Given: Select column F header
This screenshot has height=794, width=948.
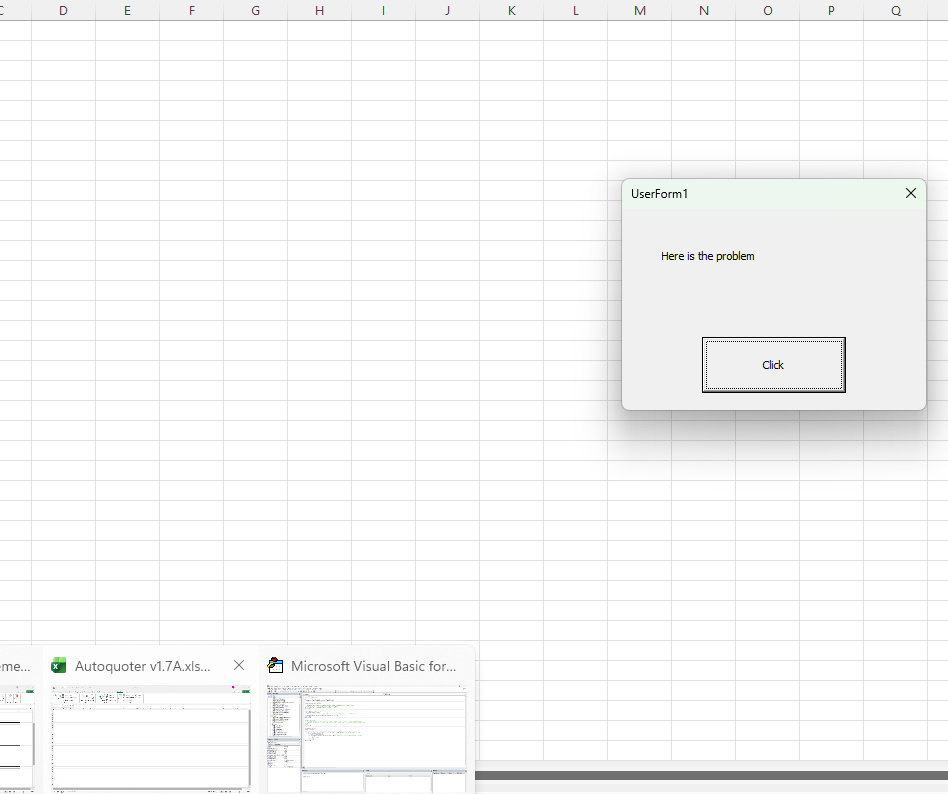Looking at the screenshot, I should click(191, 10).
